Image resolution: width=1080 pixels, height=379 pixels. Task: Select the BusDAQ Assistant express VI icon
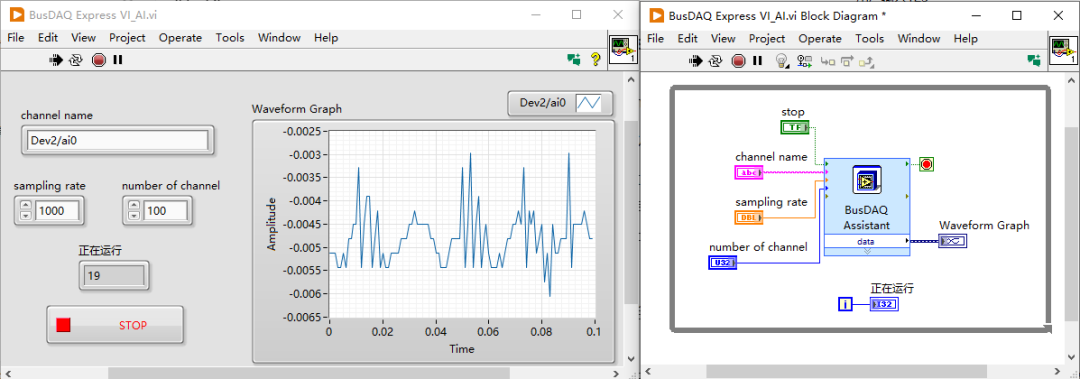866,181
